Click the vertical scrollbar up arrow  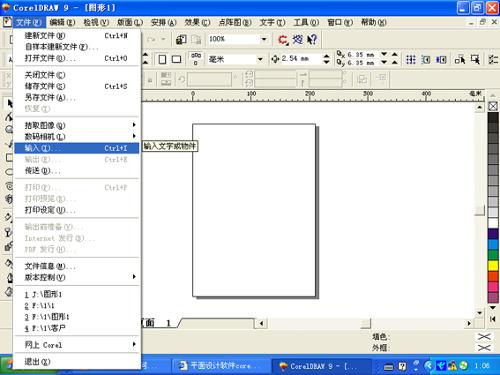(x=479, y=107)
